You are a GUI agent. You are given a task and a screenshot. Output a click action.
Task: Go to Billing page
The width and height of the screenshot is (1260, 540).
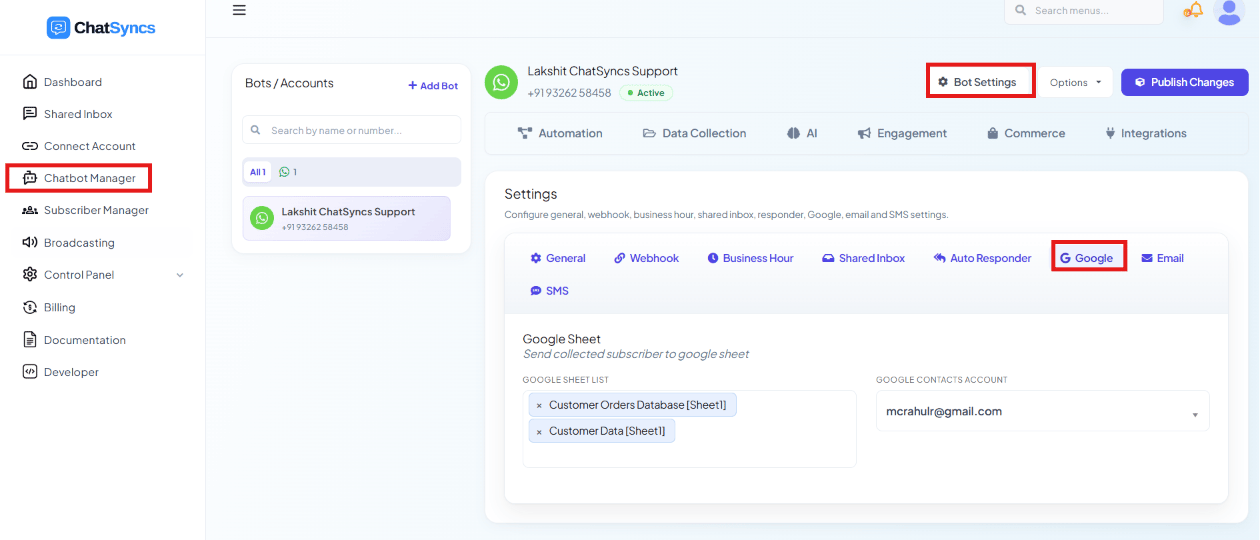[x=60, y=307]
